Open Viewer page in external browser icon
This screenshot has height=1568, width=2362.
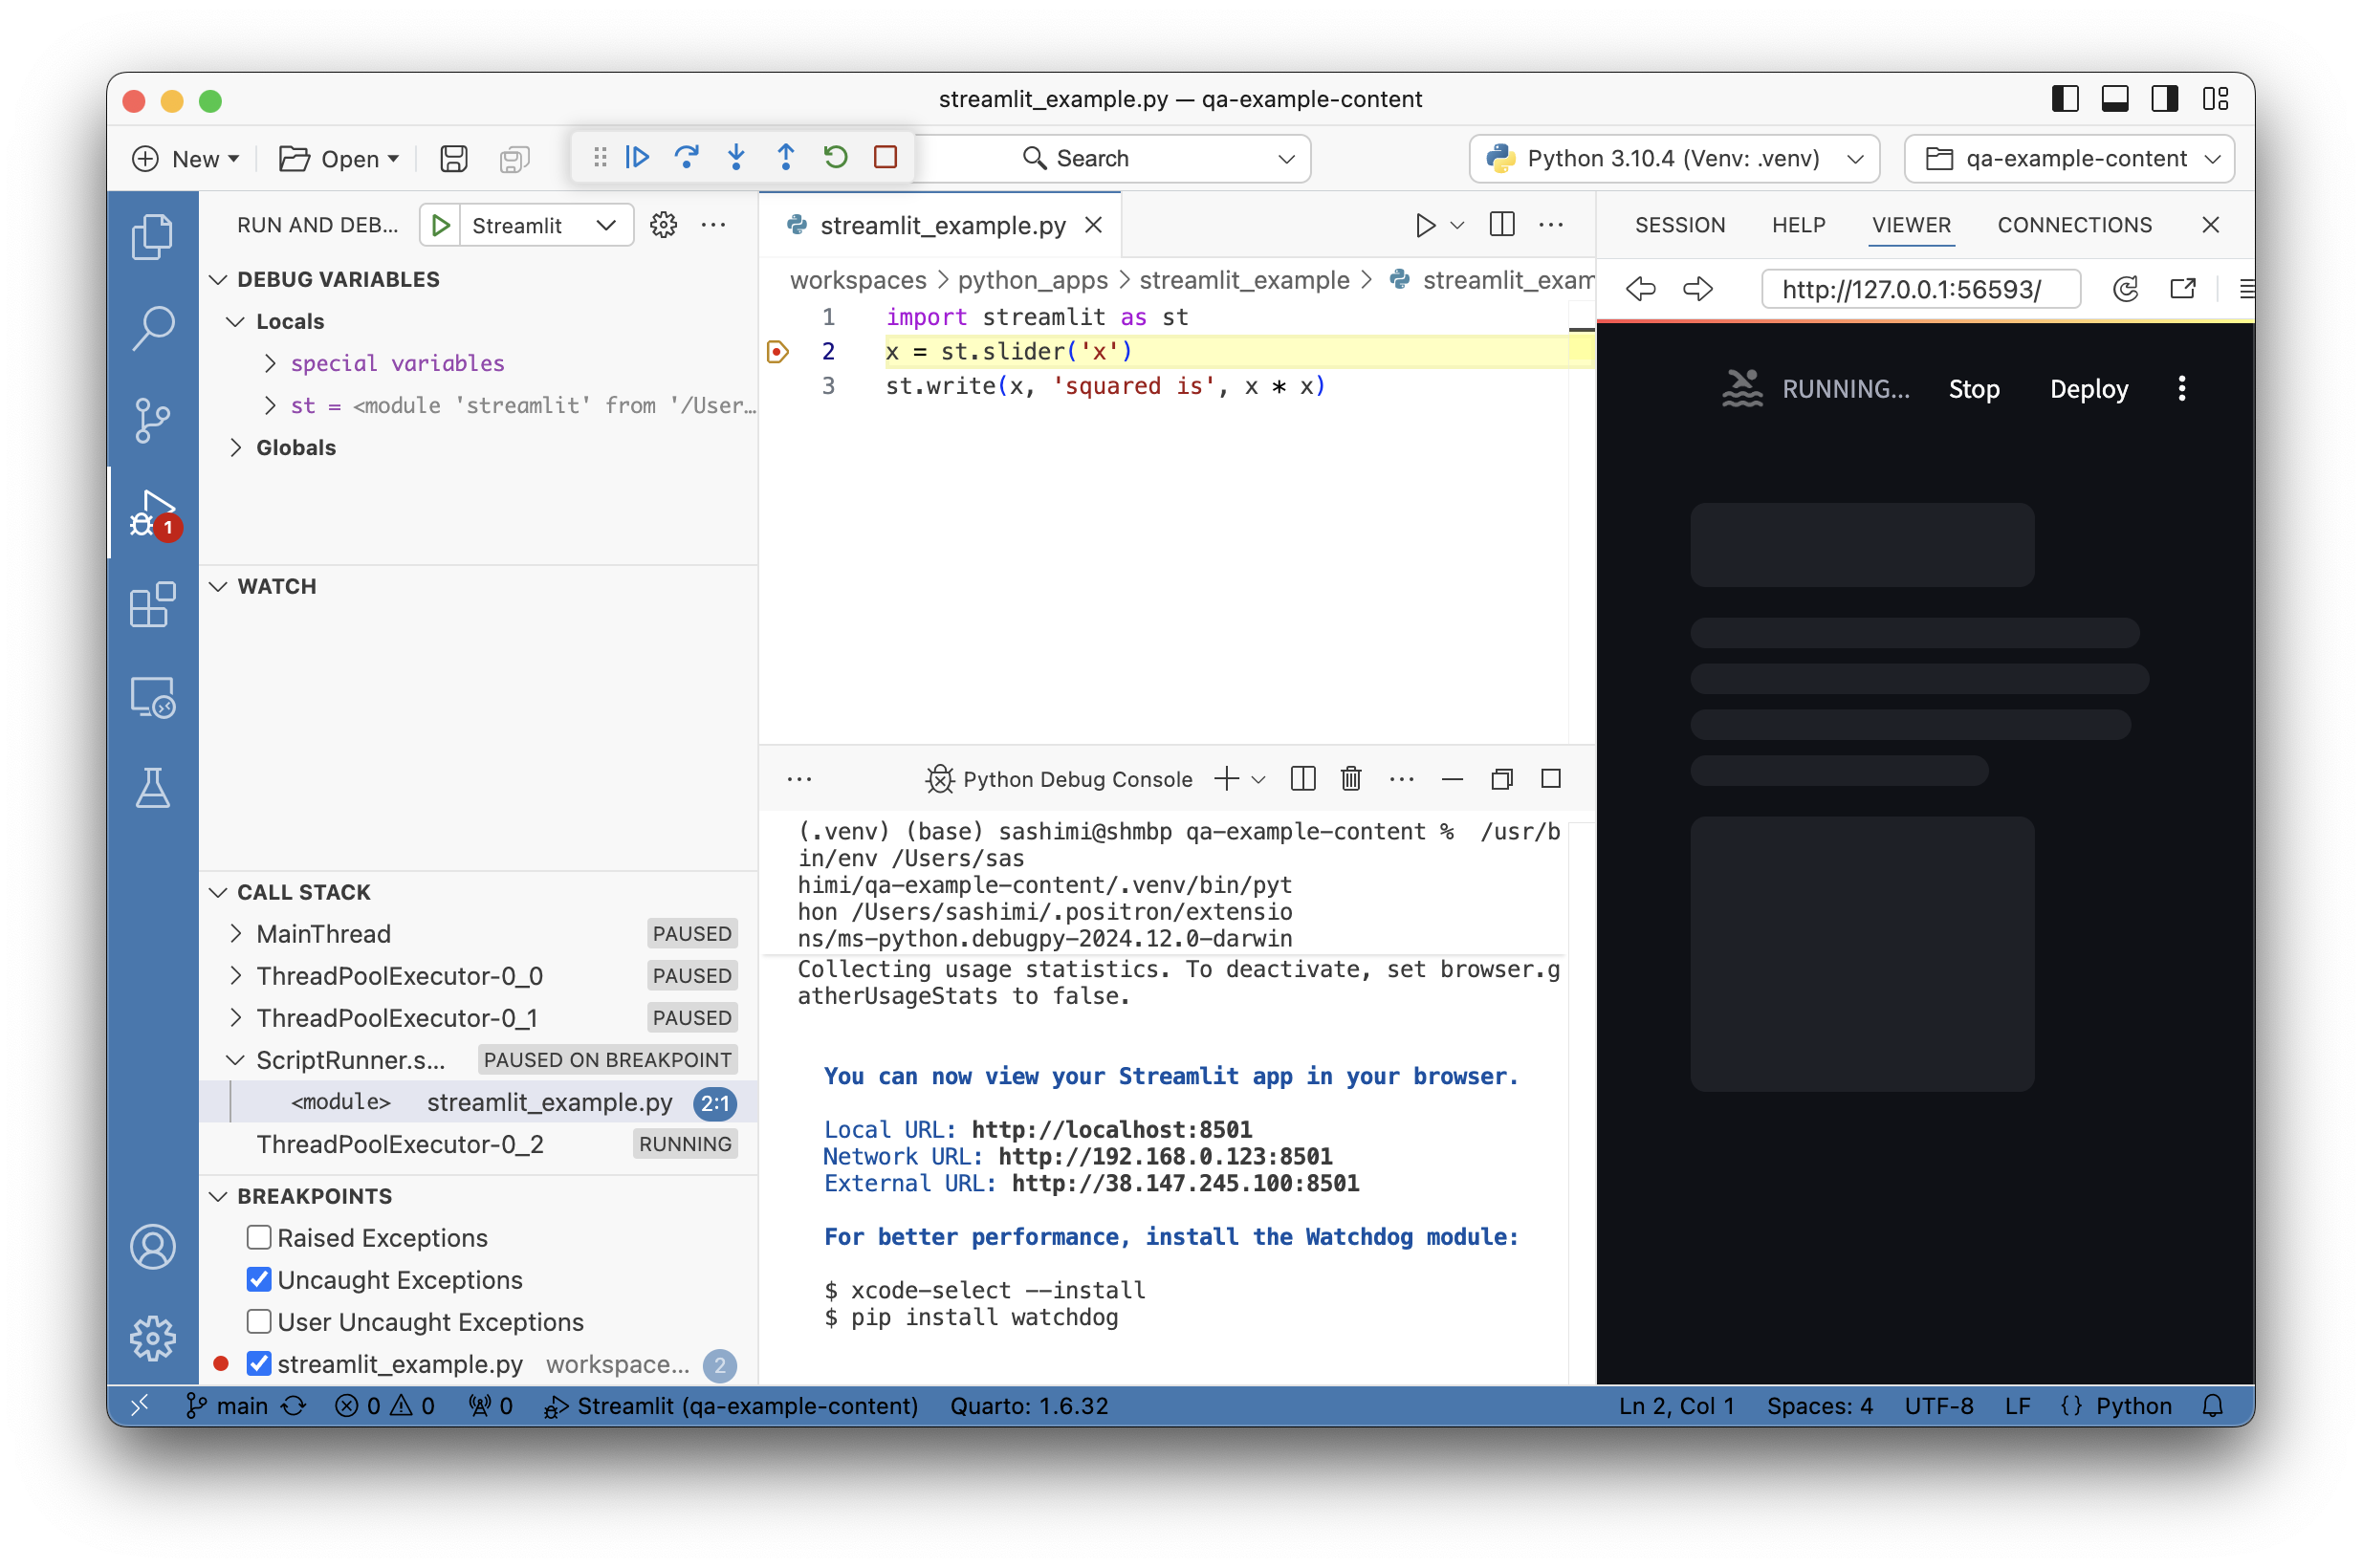point(2183,289)
